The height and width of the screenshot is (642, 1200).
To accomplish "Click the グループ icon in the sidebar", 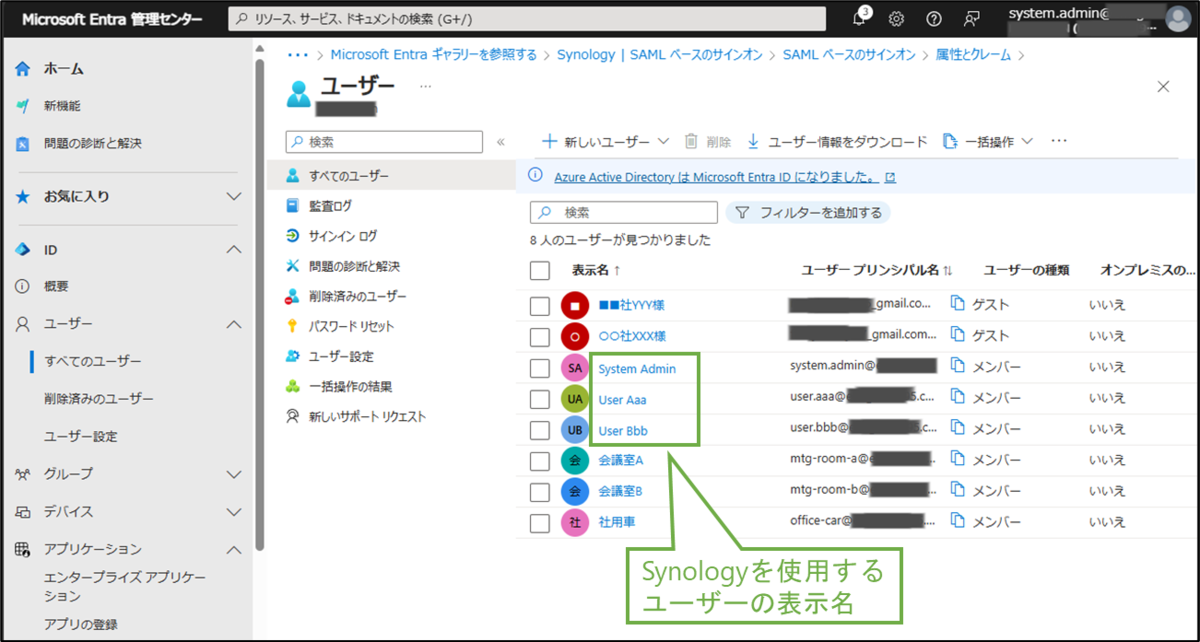I will [x=23, y=474].
